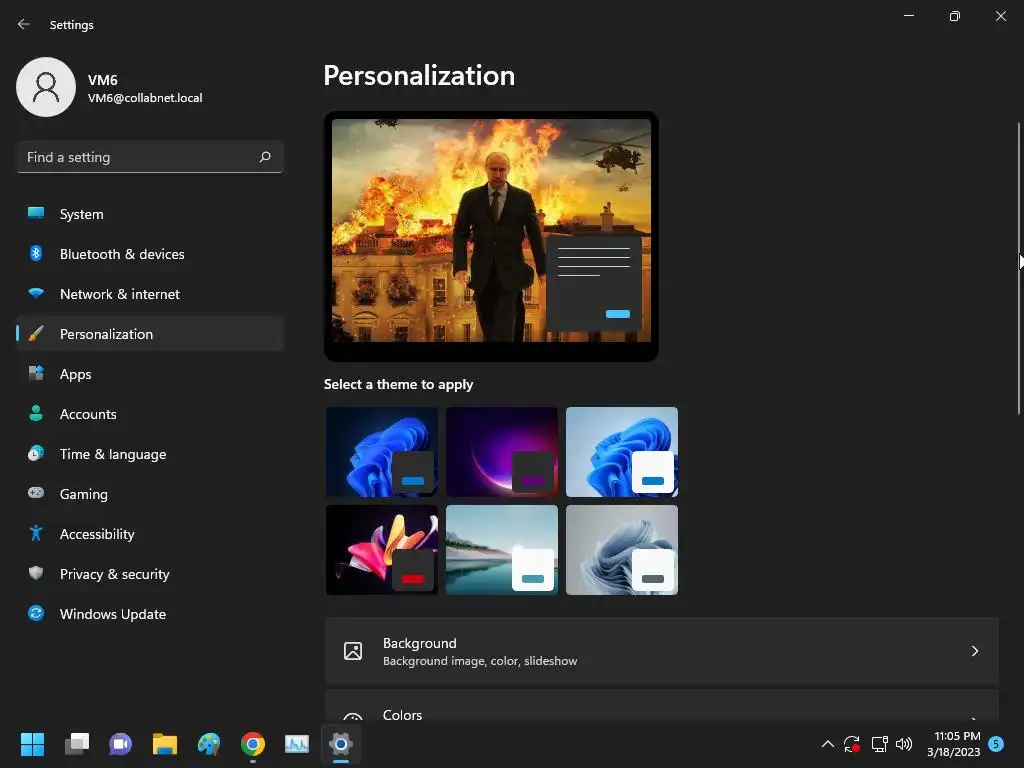Select the Personalization menu item
Image resolution: width=1024 pixels, height=768 pixels.
[150, 334]
